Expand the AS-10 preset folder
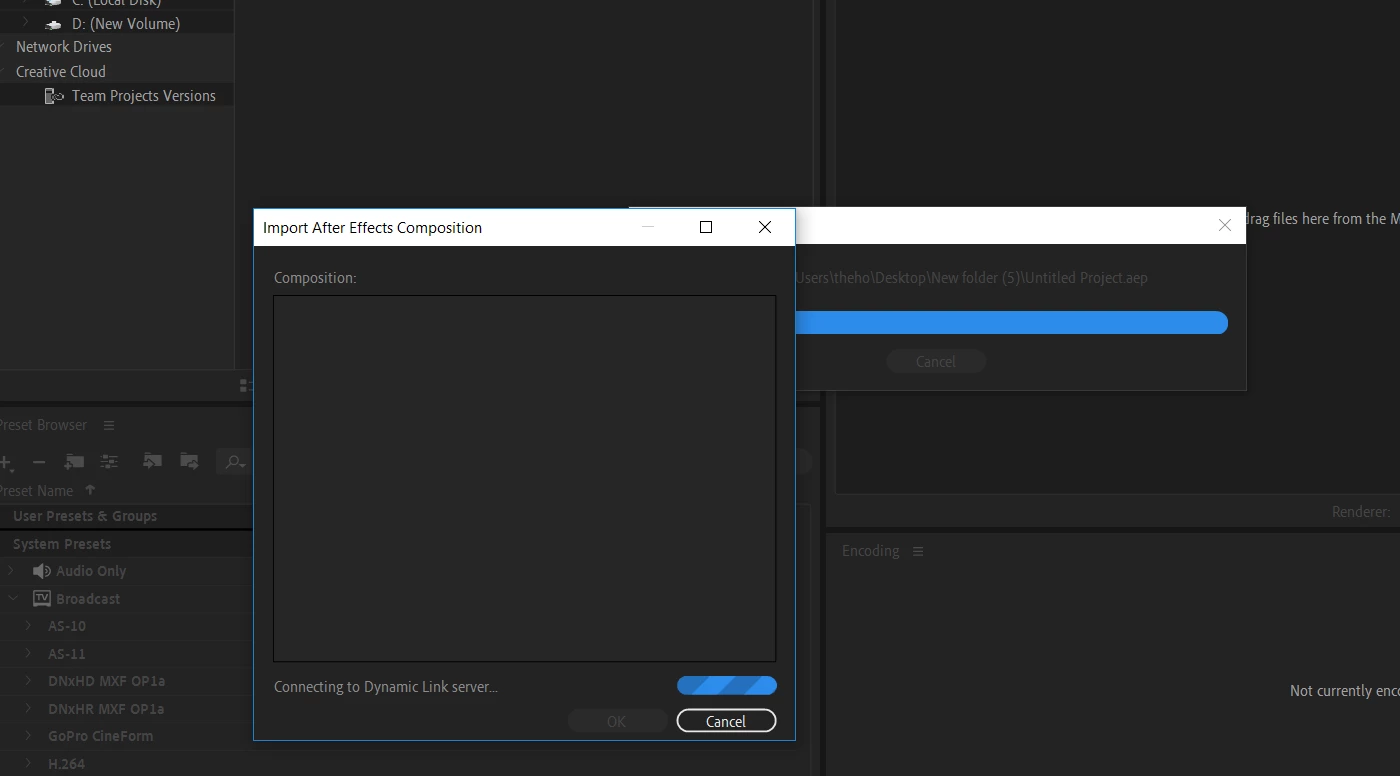Image resolution: width=1400 pixels, height=776 pixels. tap(28, 626)
